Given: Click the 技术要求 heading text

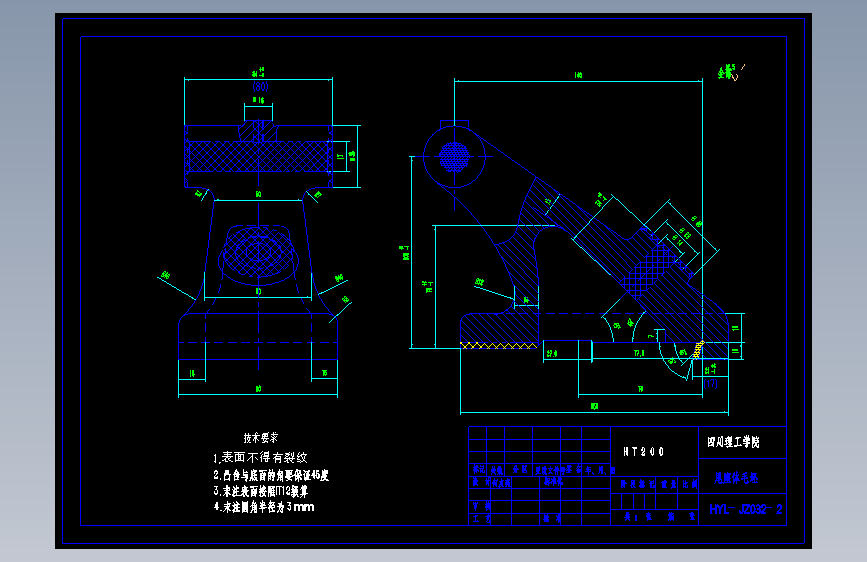Looking at the screenshot, I should pyautogui.click(x=261, y=438).
